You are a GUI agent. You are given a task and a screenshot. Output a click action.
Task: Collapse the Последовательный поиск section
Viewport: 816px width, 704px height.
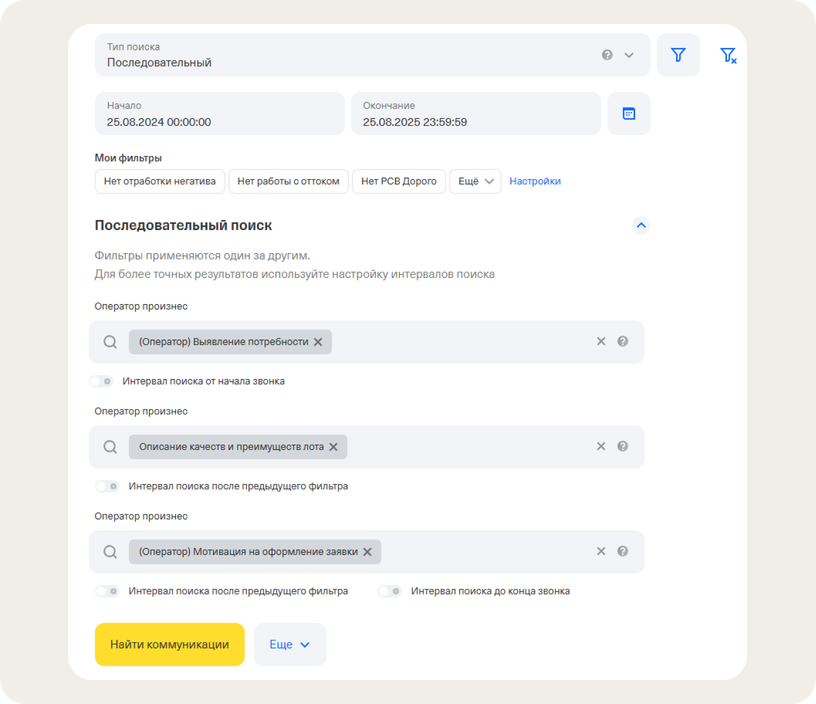coord(641,225)
